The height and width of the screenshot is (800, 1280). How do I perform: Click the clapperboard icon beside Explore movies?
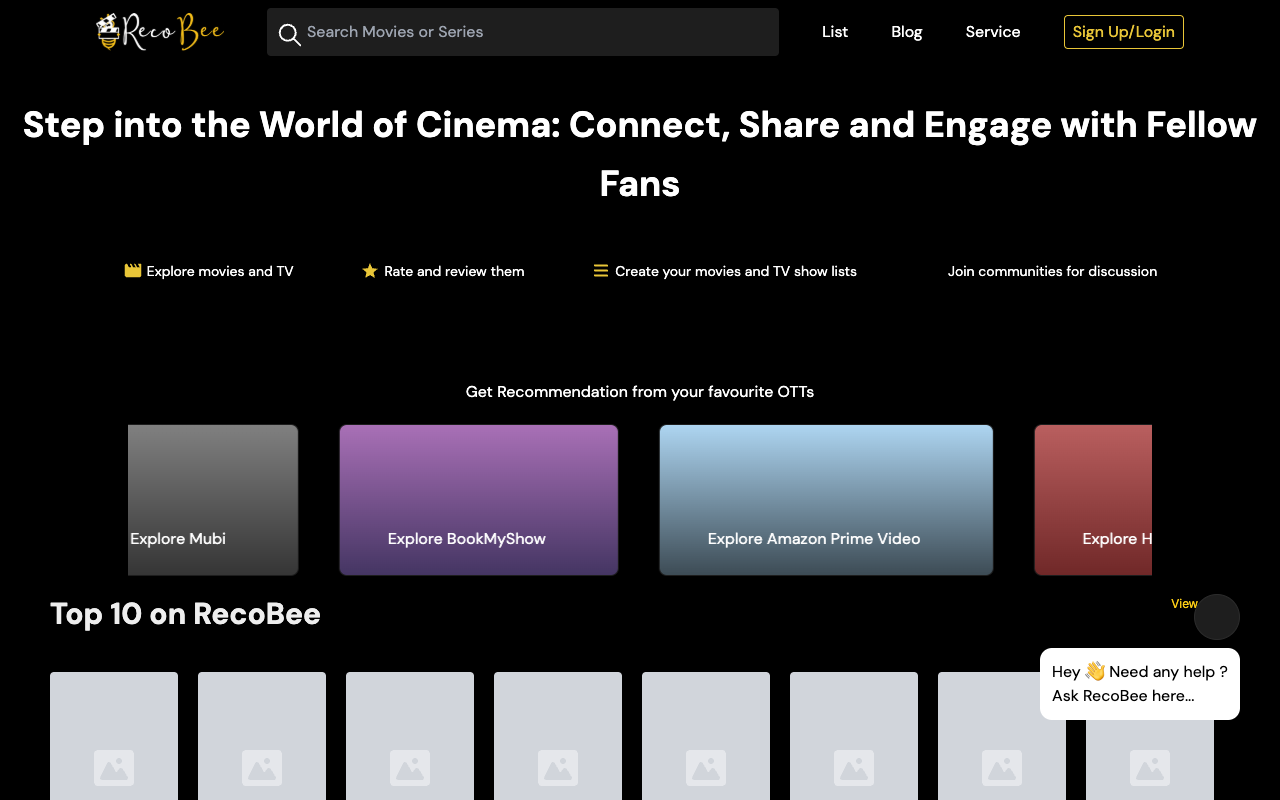(132, 271)
